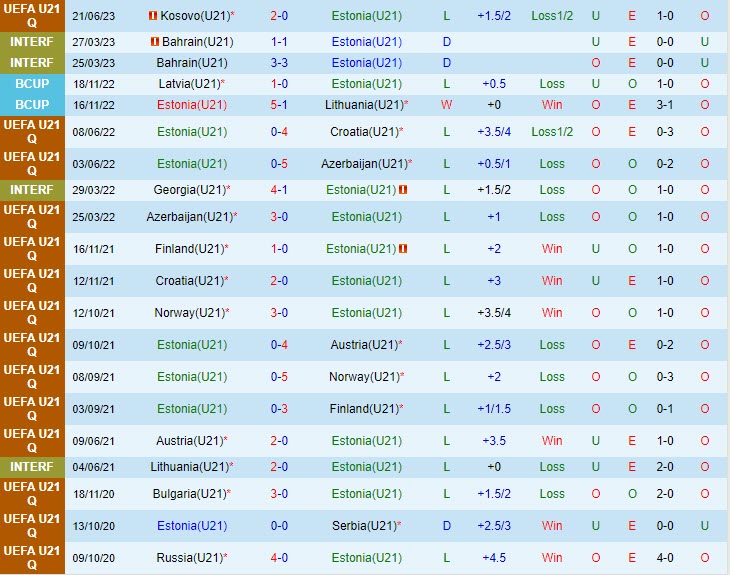
Task: Click Croatia(U21) in the 0-4 match on 08/06/22
Action: [363, 132]
